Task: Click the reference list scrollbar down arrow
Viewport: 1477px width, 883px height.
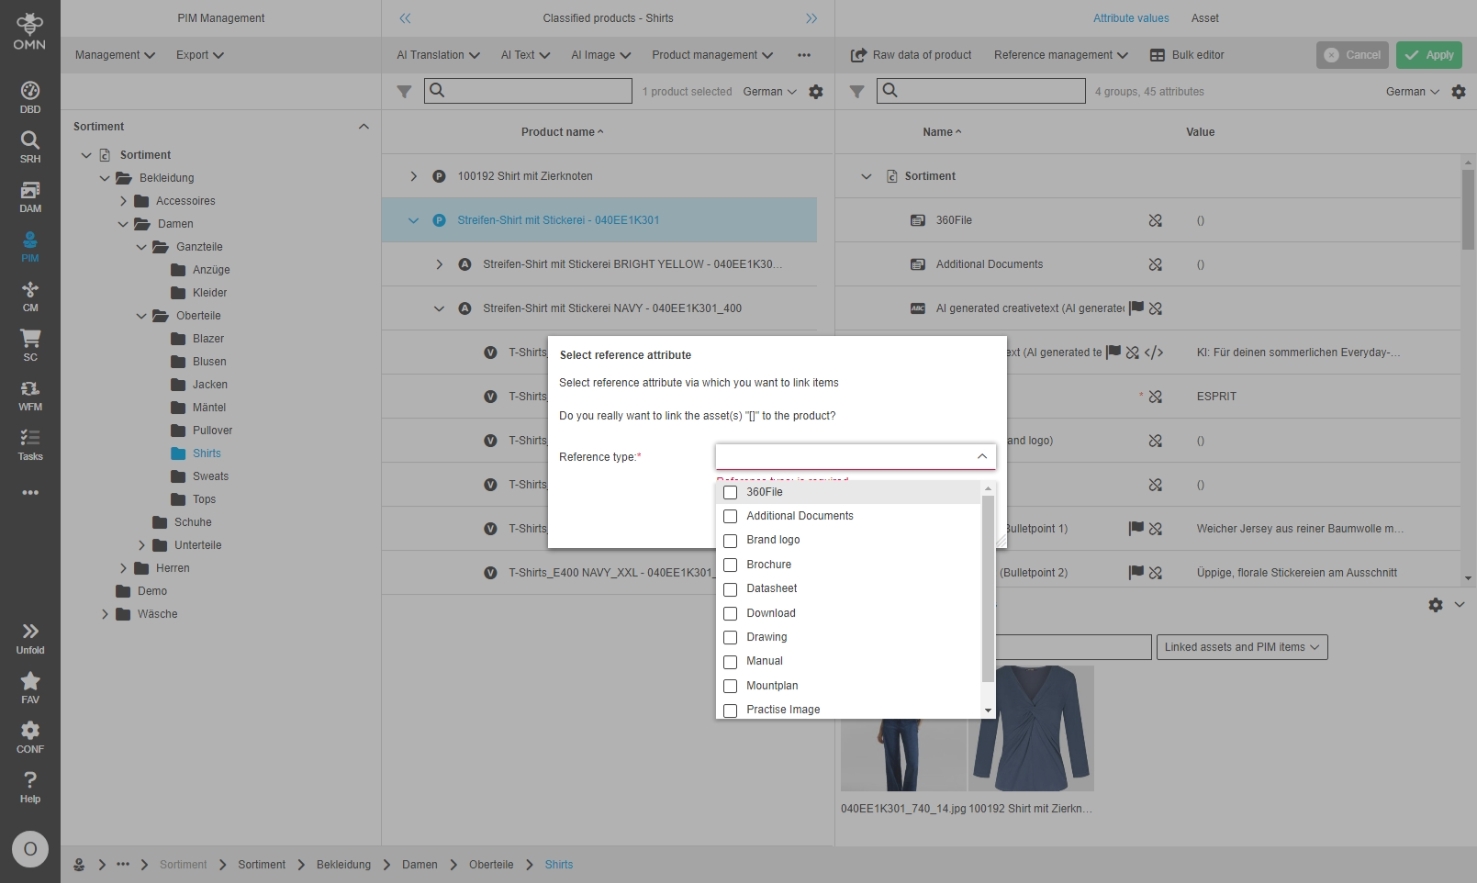Action: [x=988, y=710]
